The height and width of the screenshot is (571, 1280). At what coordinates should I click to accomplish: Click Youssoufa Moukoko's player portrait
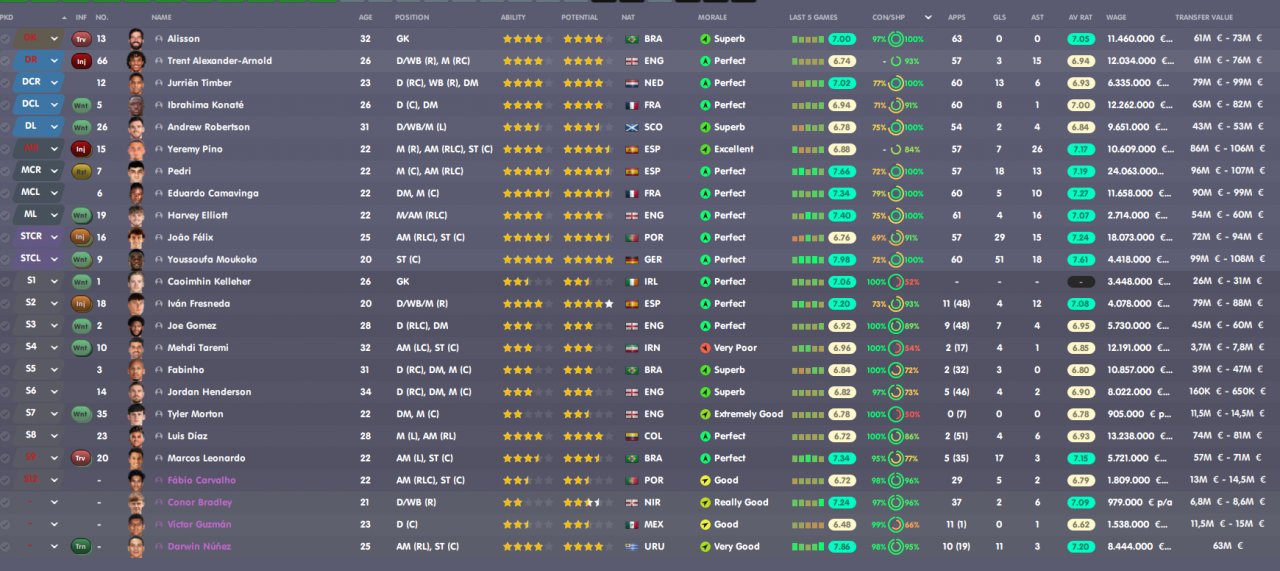point(136,259)
